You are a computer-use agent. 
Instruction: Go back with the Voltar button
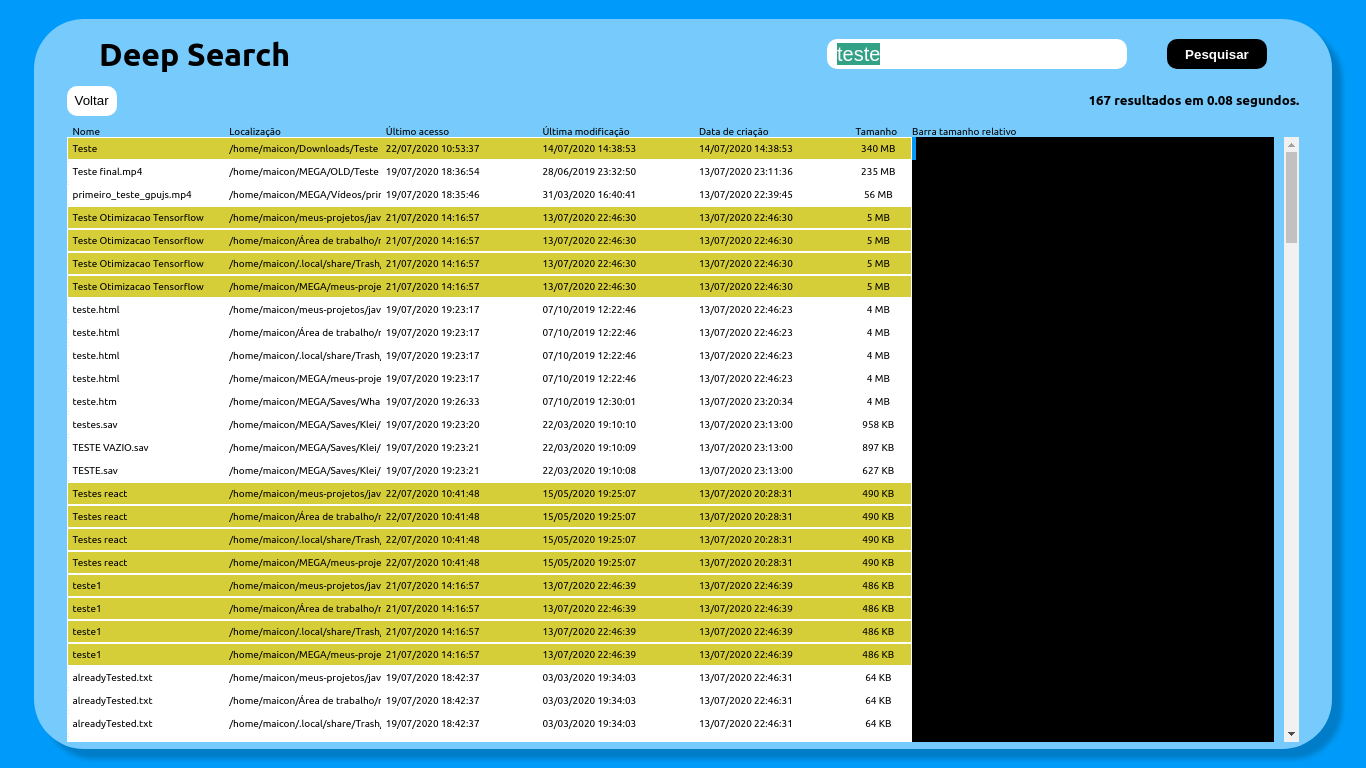[92, 101]
